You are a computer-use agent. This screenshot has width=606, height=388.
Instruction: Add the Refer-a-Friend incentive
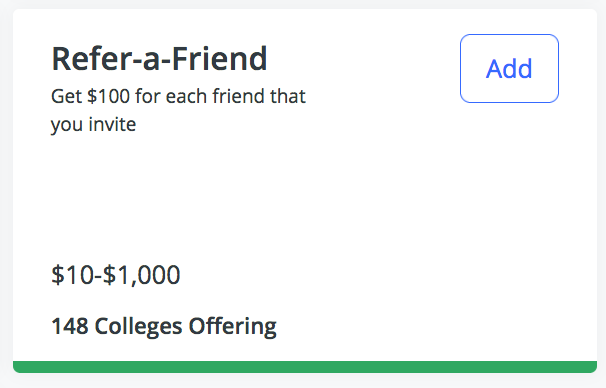509,68
